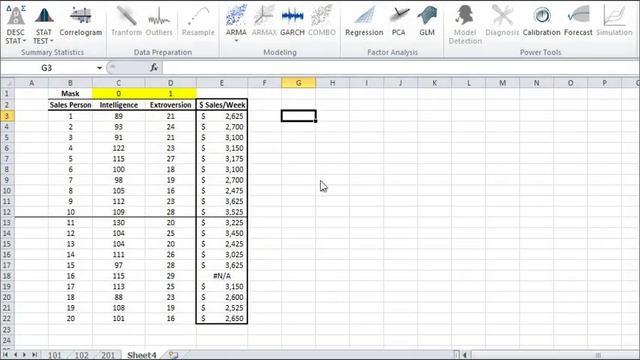The image size is (640, 360).
Task: Select the $ Sales/Week header cell
Action: (x=222, y=105)
